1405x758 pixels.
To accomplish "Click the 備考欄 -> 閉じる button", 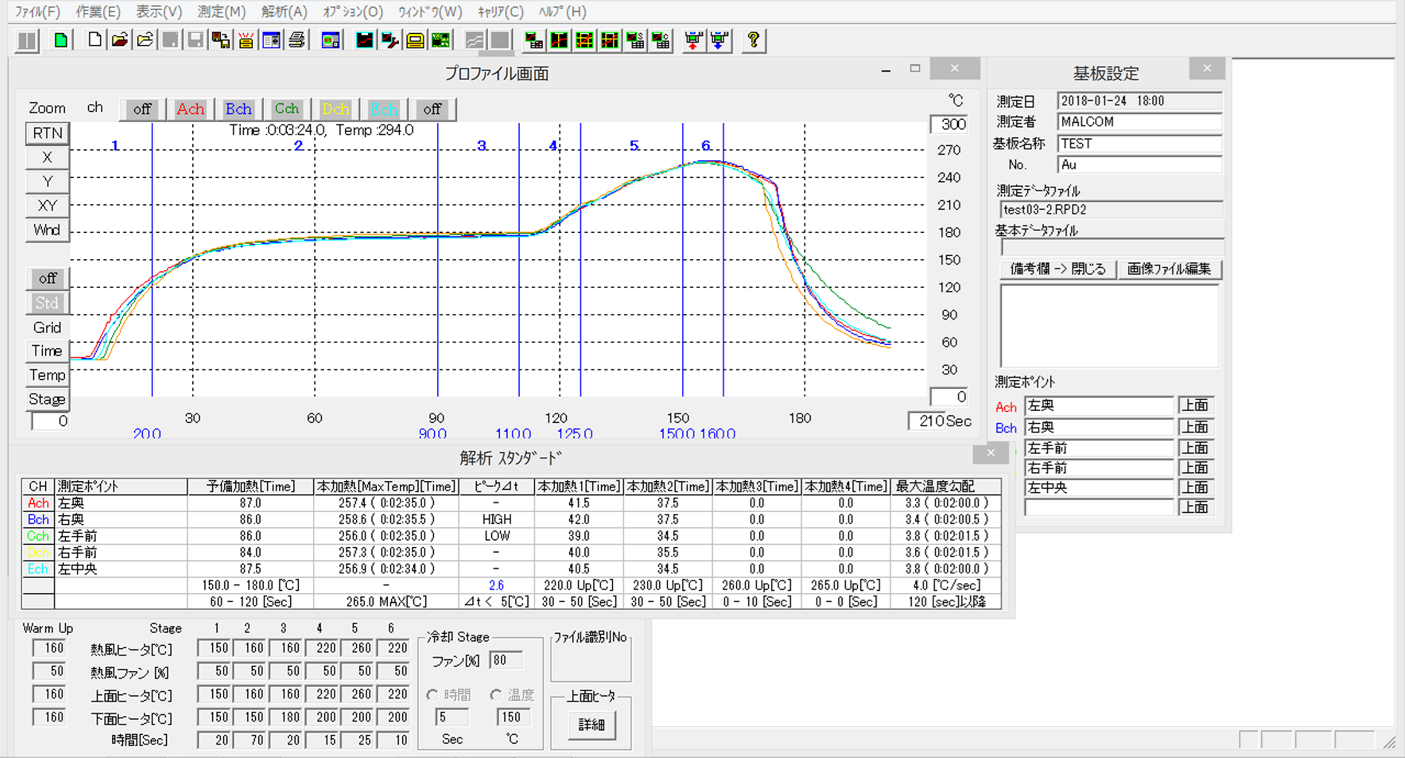I will (1057, 270).
